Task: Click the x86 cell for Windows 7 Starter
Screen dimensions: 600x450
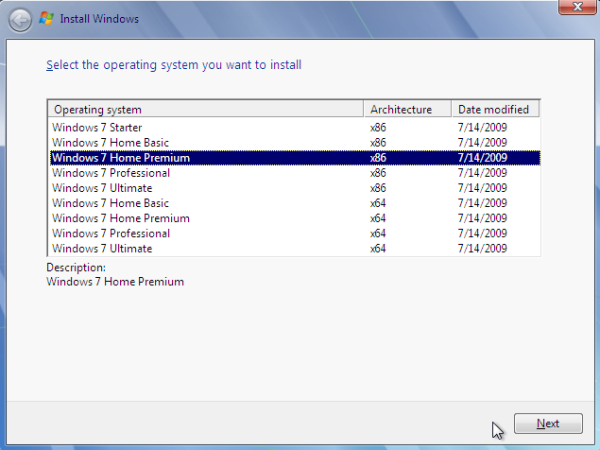Action: click(x=378, y=127)
